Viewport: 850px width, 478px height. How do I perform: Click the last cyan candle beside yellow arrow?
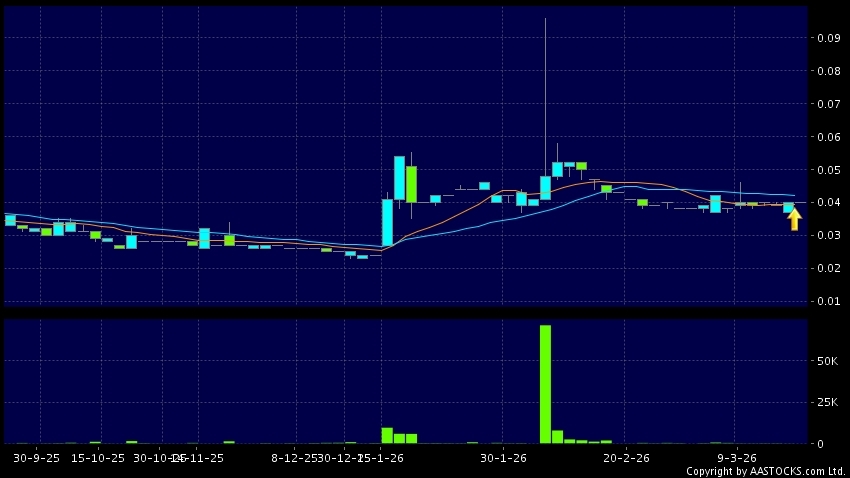[788, 208]
